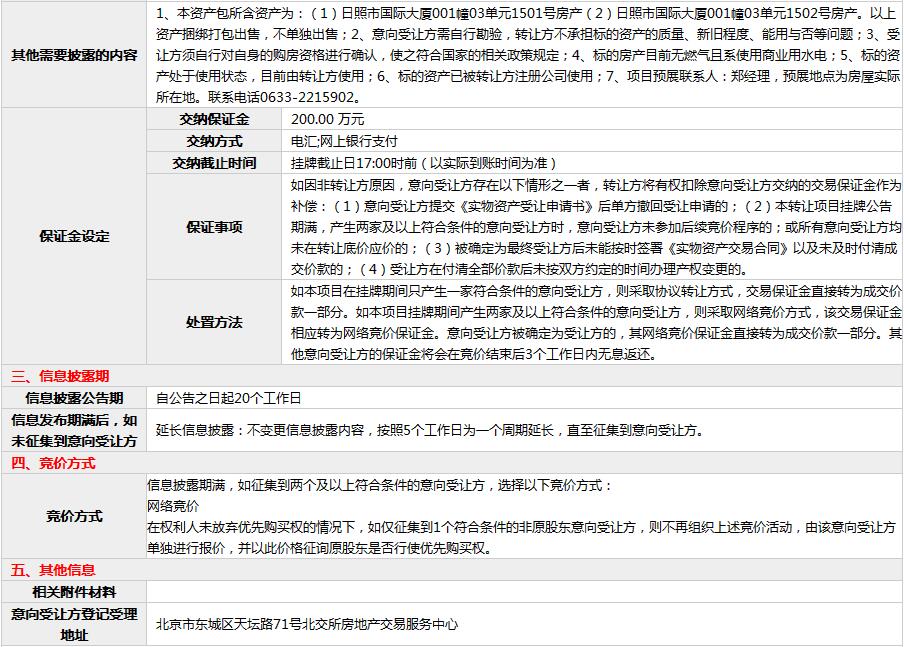Click the 交纳保证金 label
This screenshot has width=904, height=647.
214,119
